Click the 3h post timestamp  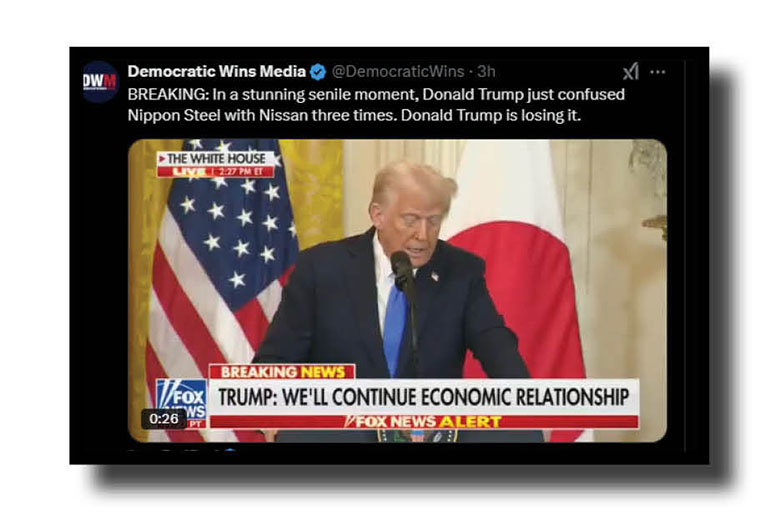(486, 72)
